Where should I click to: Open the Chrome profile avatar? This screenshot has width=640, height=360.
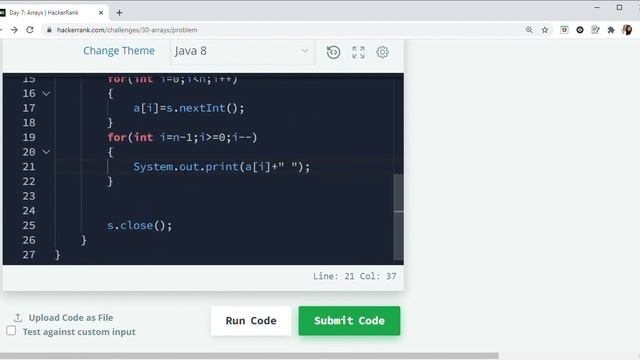tap(627, 30)
